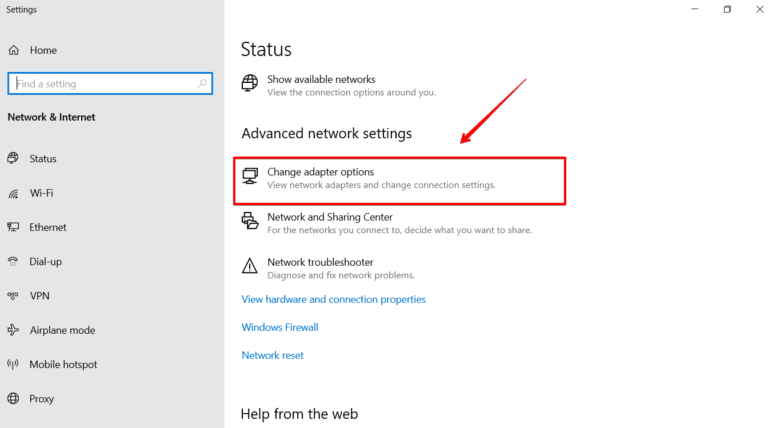Click the Ethernet monitor icon

13,227
